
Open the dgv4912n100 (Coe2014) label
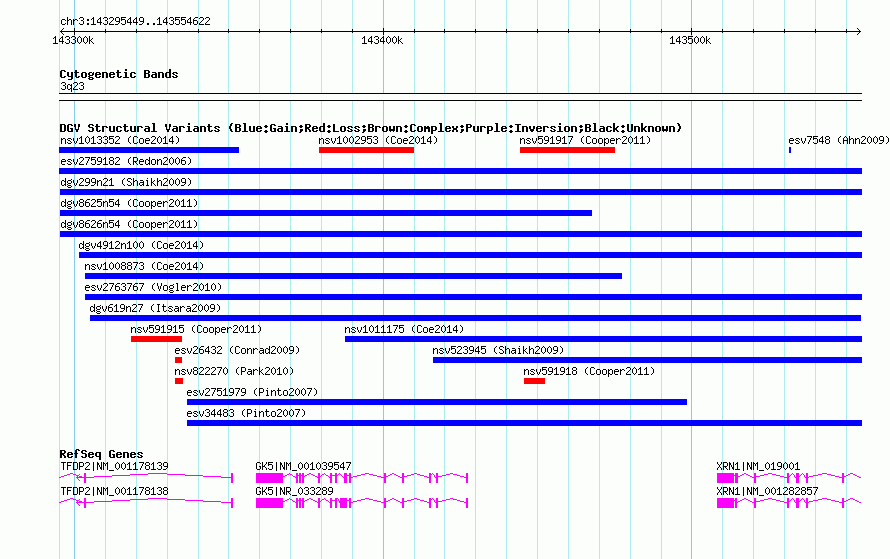(141, 245)
